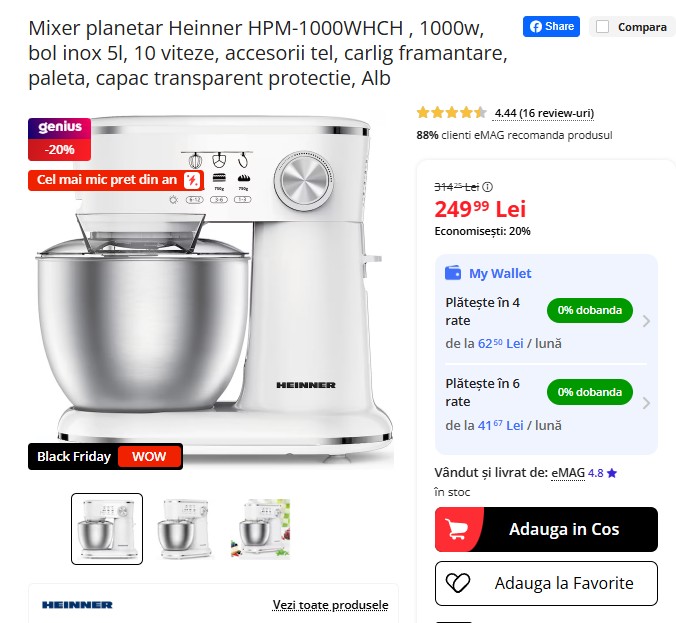Click the five-star rating icons

tap(451, 113)
